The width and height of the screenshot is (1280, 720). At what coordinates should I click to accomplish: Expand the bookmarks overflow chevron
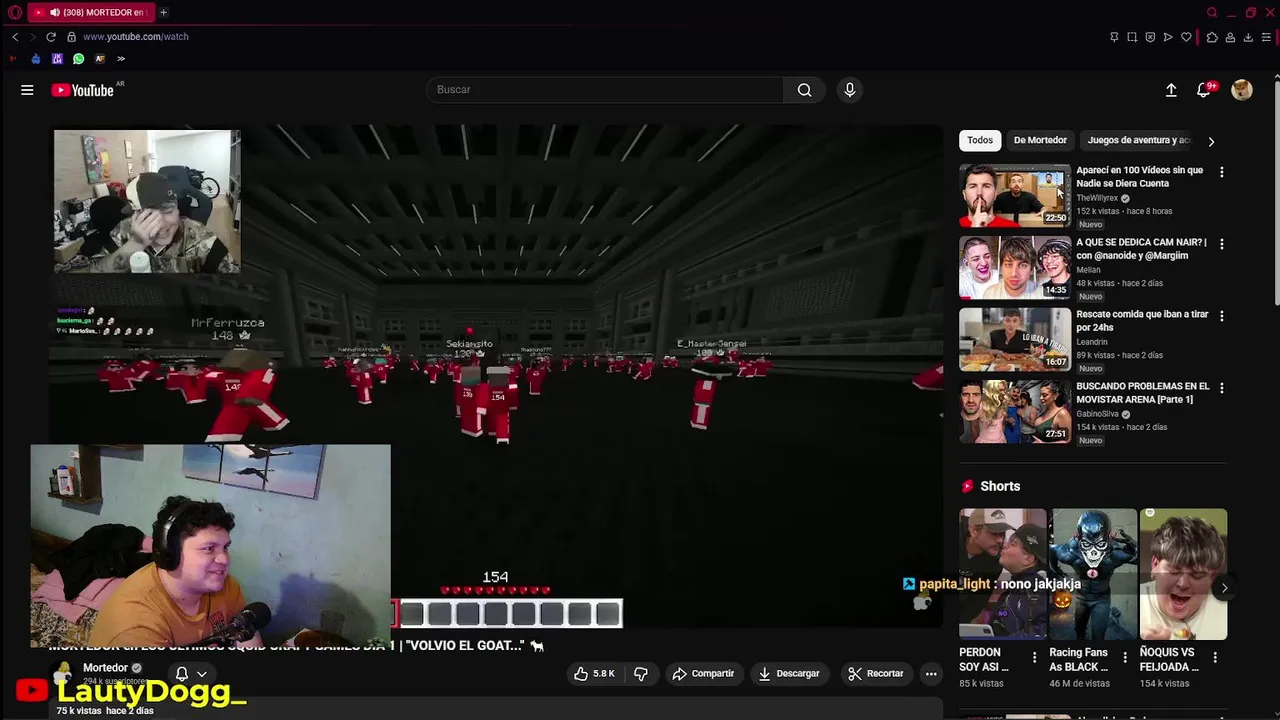point(121,59)
